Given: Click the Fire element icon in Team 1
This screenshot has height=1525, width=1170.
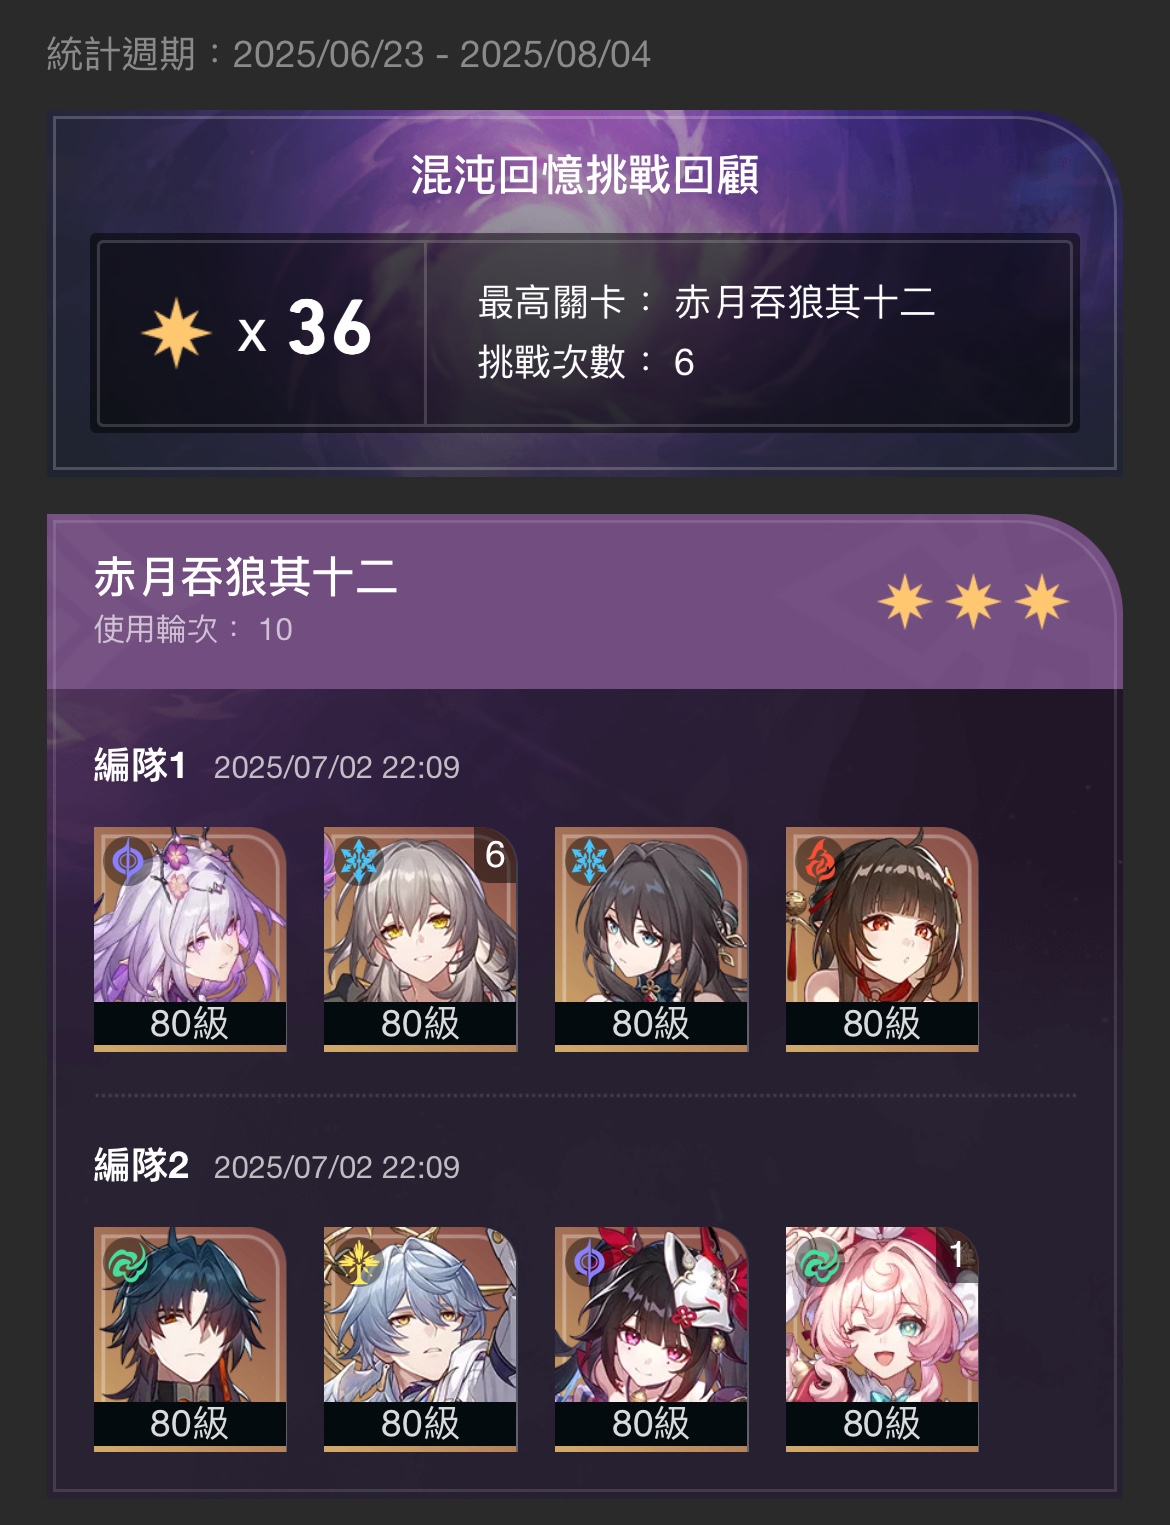Looking at the screenshot, I should coord(820,860).
